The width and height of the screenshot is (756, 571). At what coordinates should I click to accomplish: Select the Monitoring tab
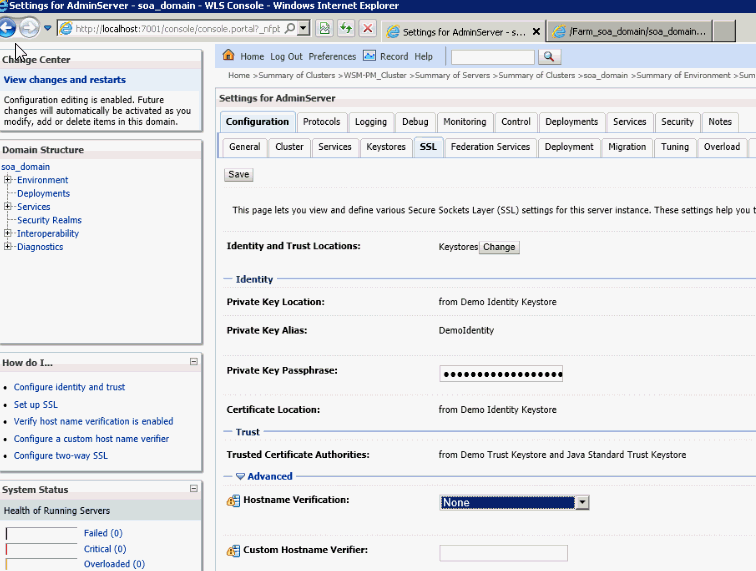(465, 122)
